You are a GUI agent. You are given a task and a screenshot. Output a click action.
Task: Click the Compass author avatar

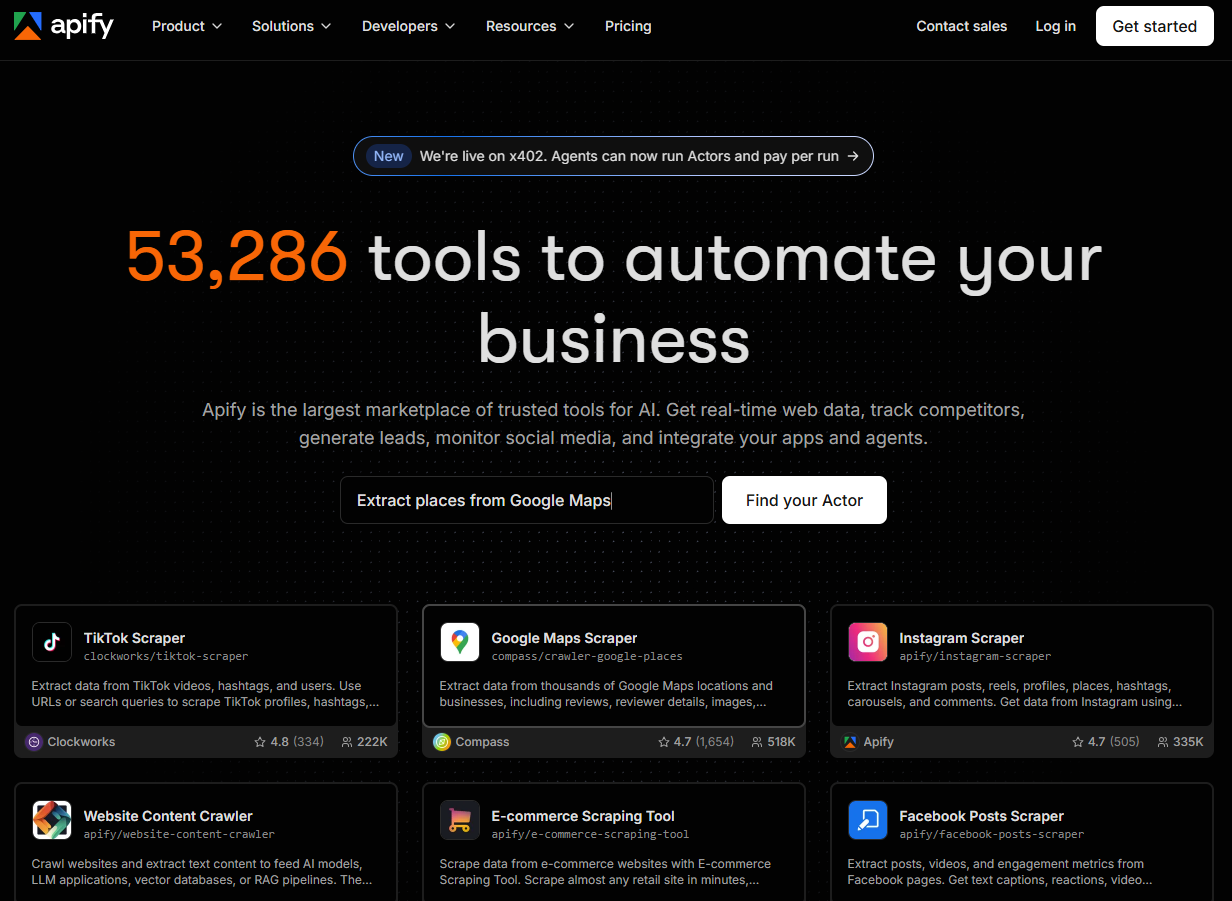442,742
